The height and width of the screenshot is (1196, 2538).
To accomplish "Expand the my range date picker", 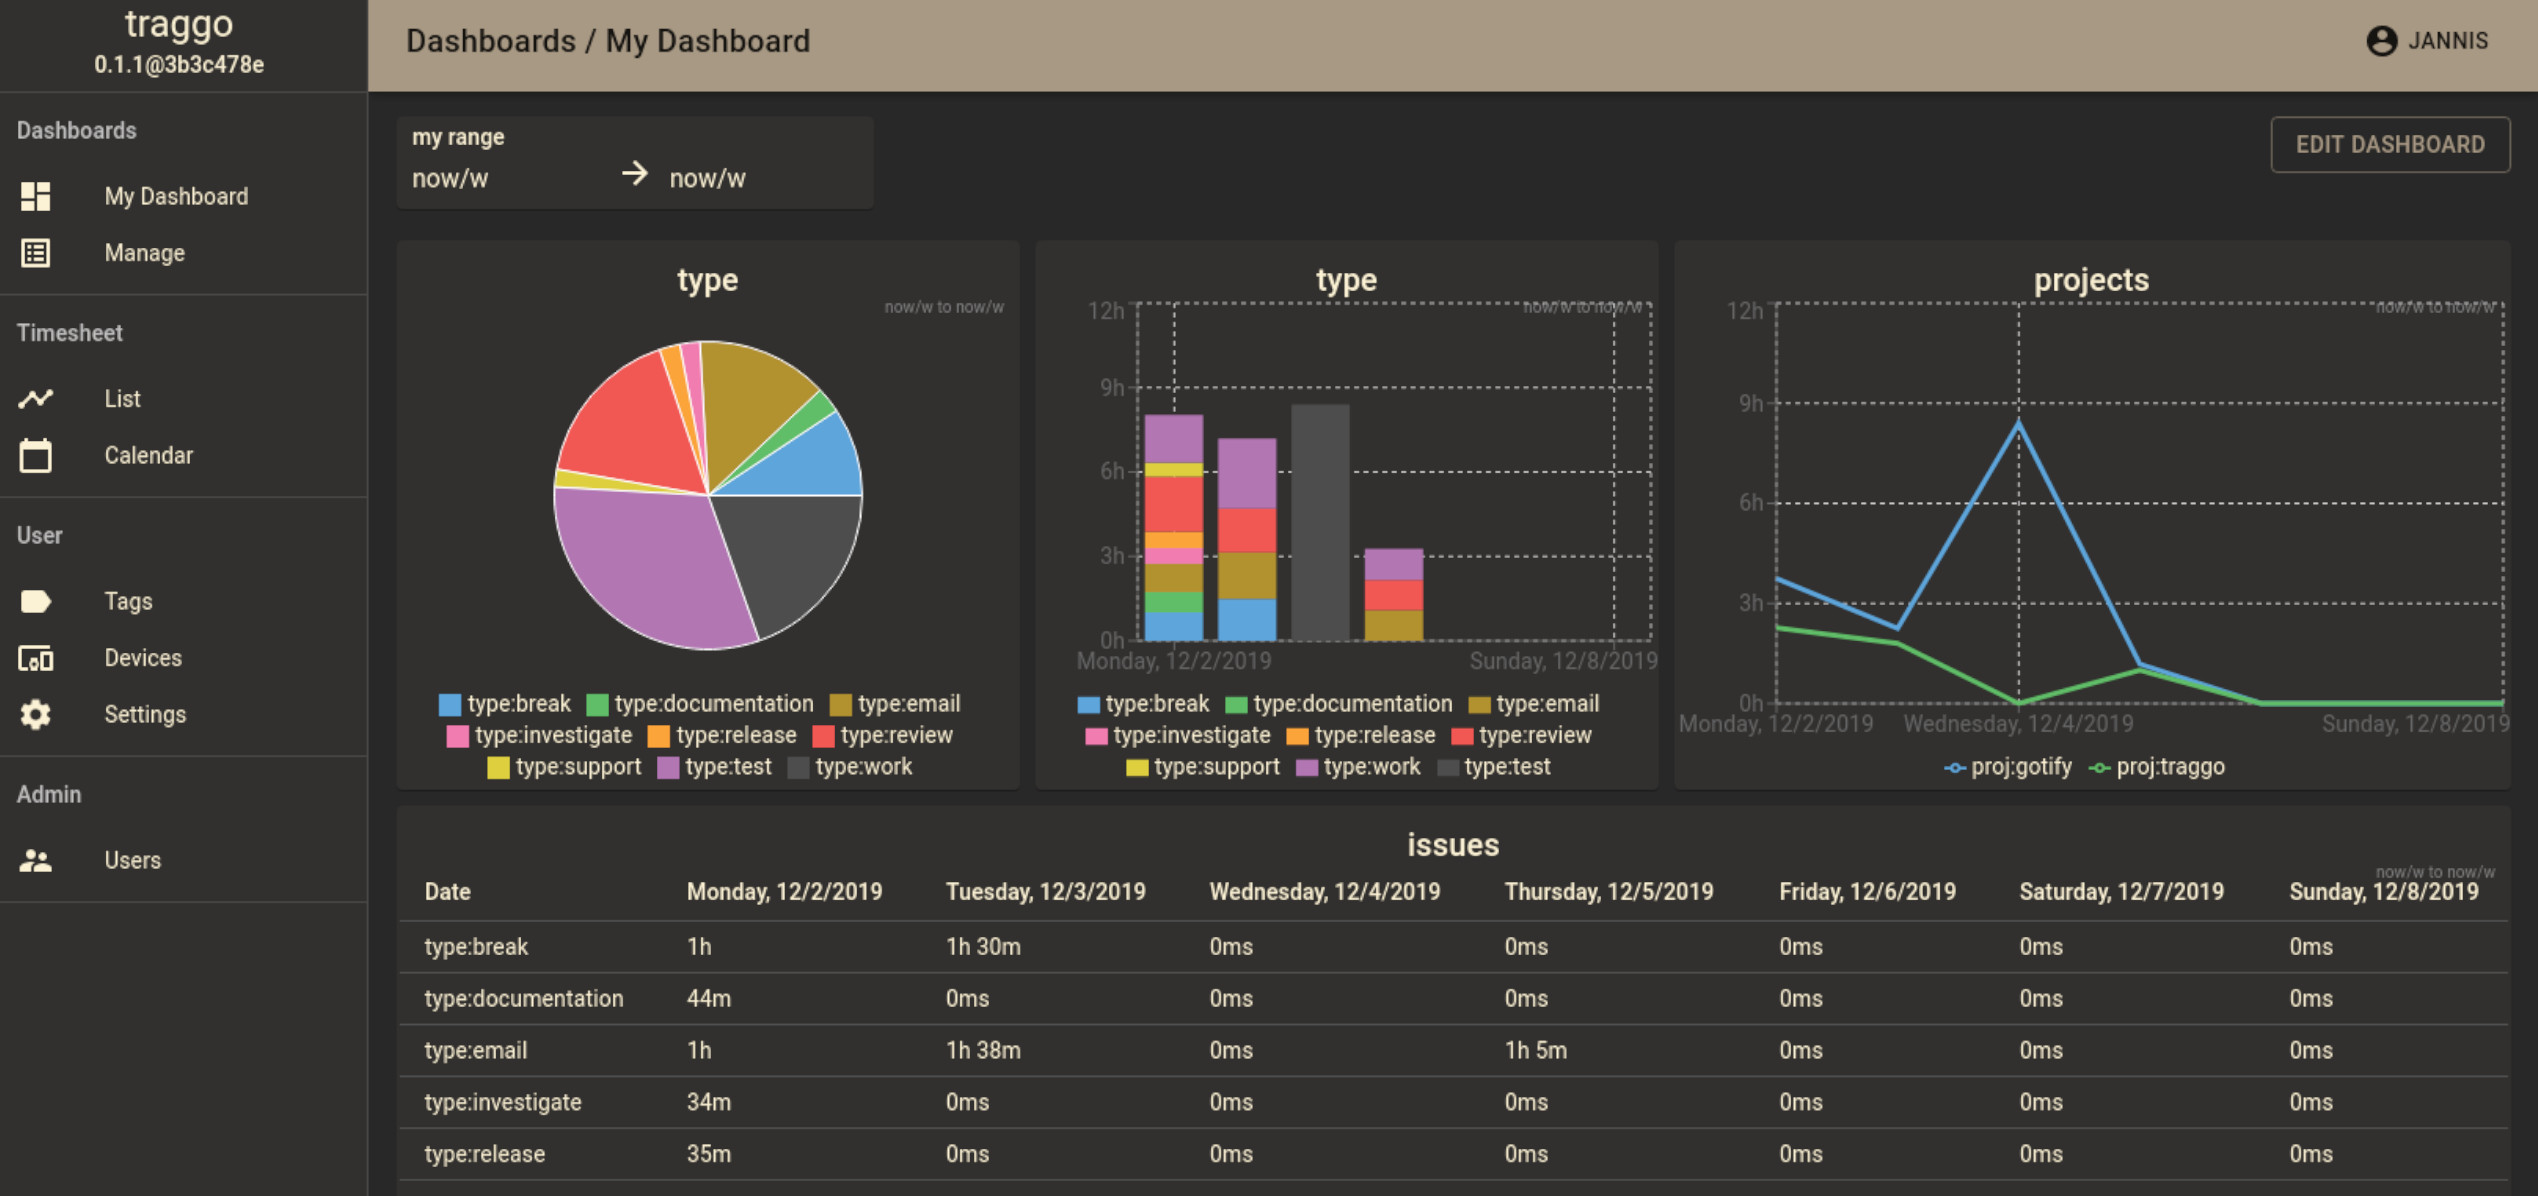I will tap(631, 159).
